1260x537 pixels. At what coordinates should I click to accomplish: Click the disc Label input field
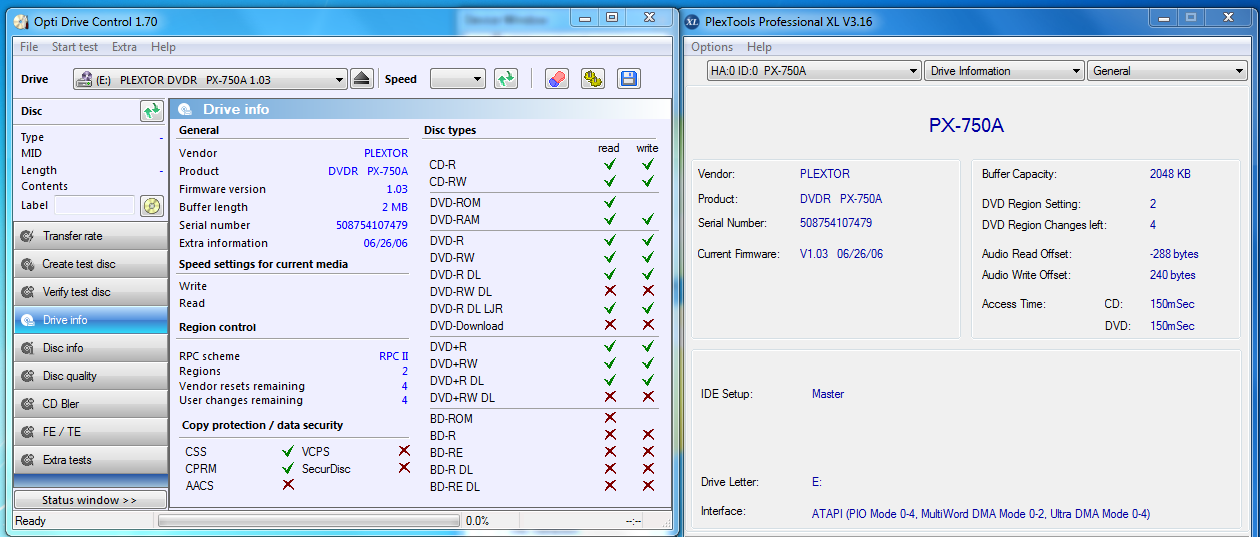point(94,205)
